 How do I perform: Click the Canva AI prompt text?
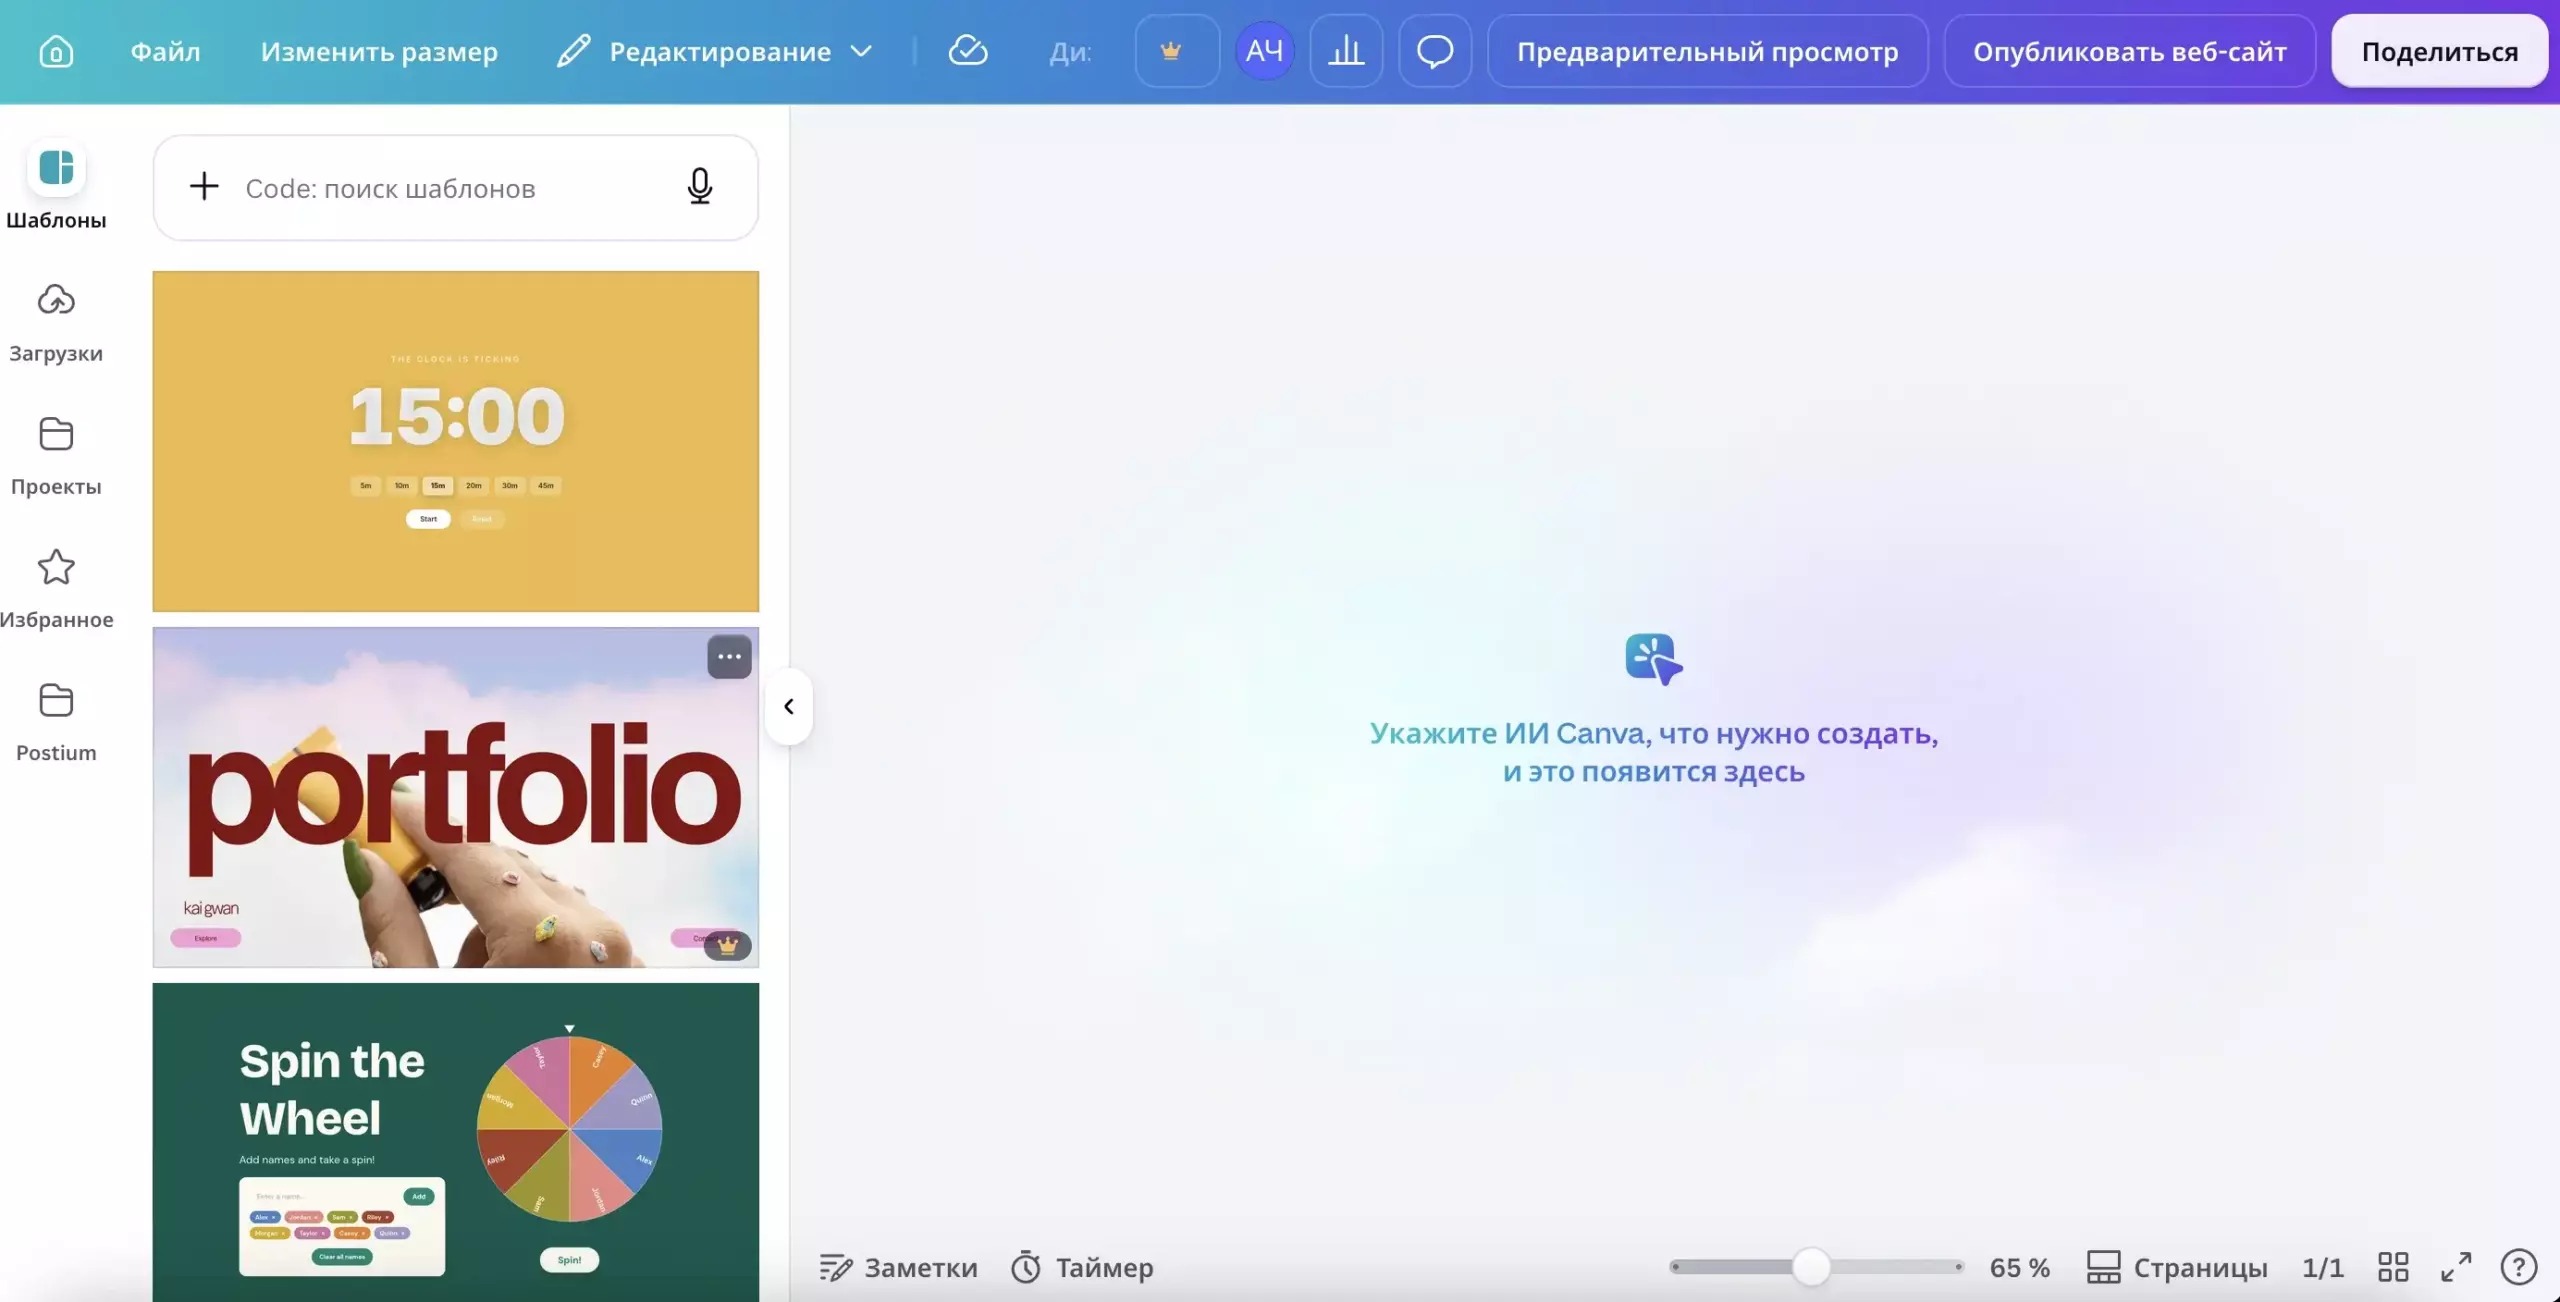point(1654,752)
